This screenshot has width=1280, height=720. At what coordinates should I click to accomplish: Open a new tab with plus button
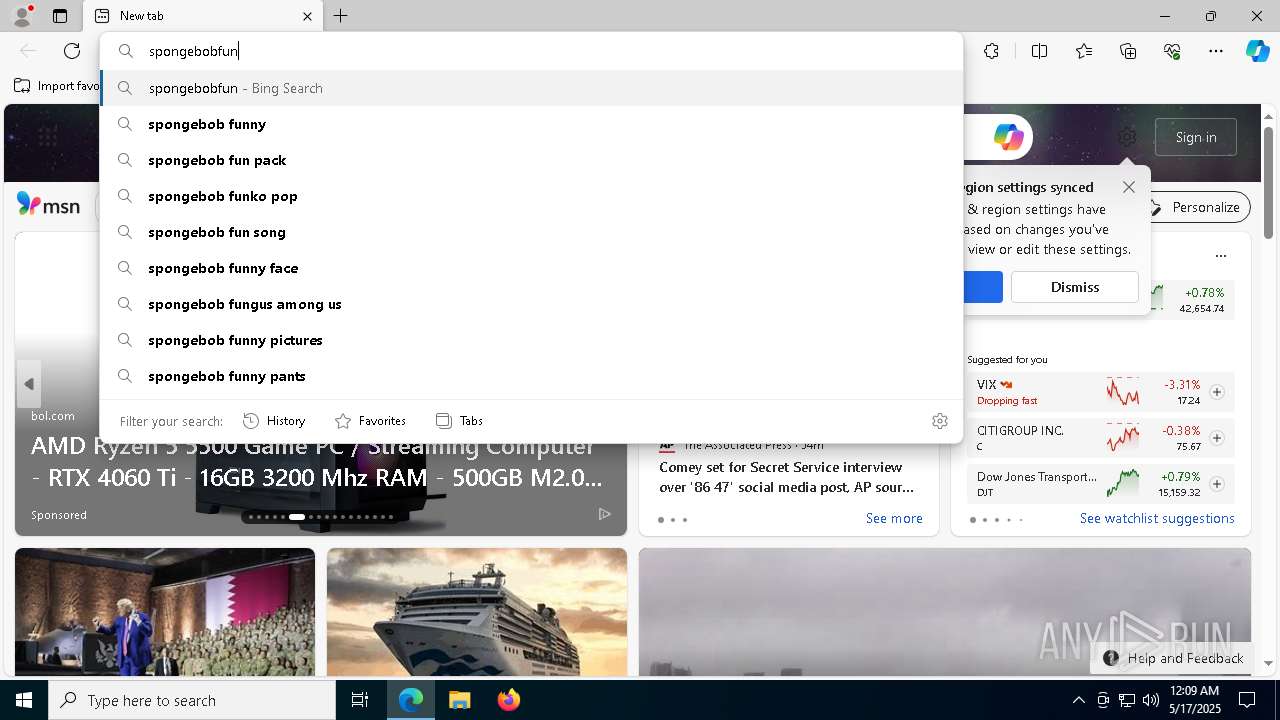341,16
